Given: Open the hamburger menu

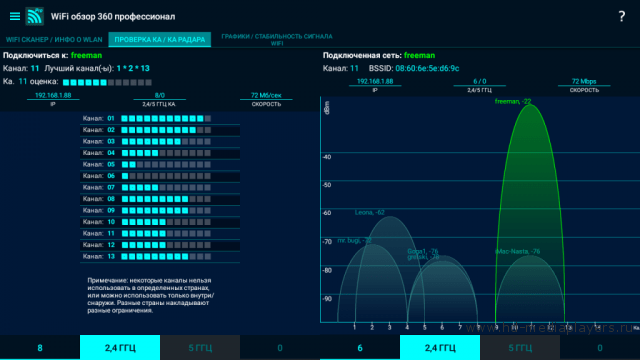Looking at the screenshot, I should 15,16.
